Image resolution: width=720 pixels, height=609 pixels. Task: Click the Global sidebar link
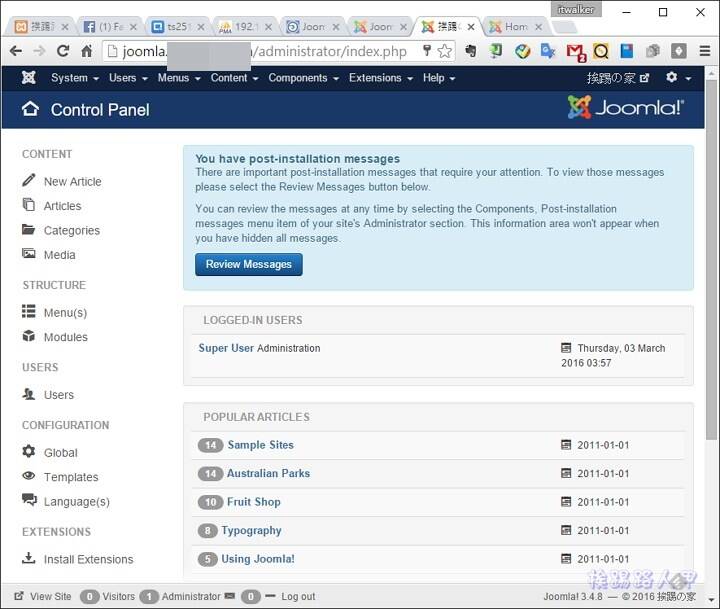pyautogui.click(x=61, y=452)
